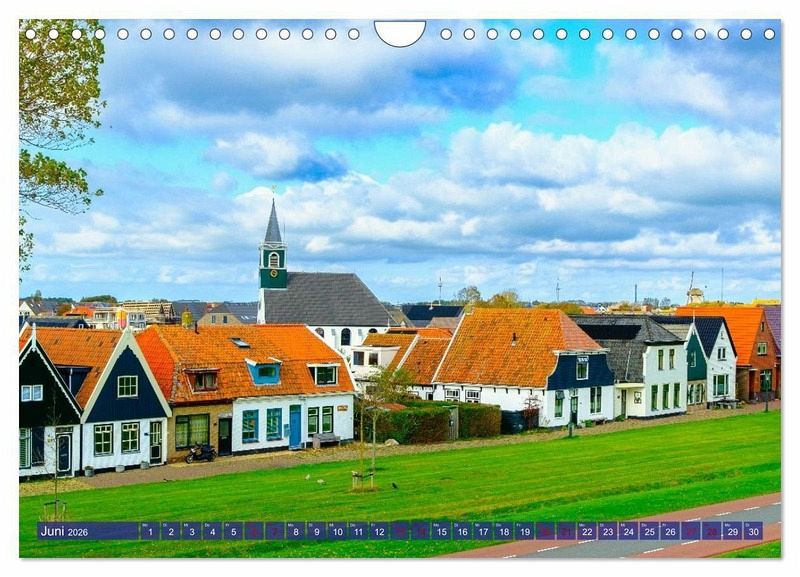Select date cell 24 in the calendar strip

coord(629,531)
